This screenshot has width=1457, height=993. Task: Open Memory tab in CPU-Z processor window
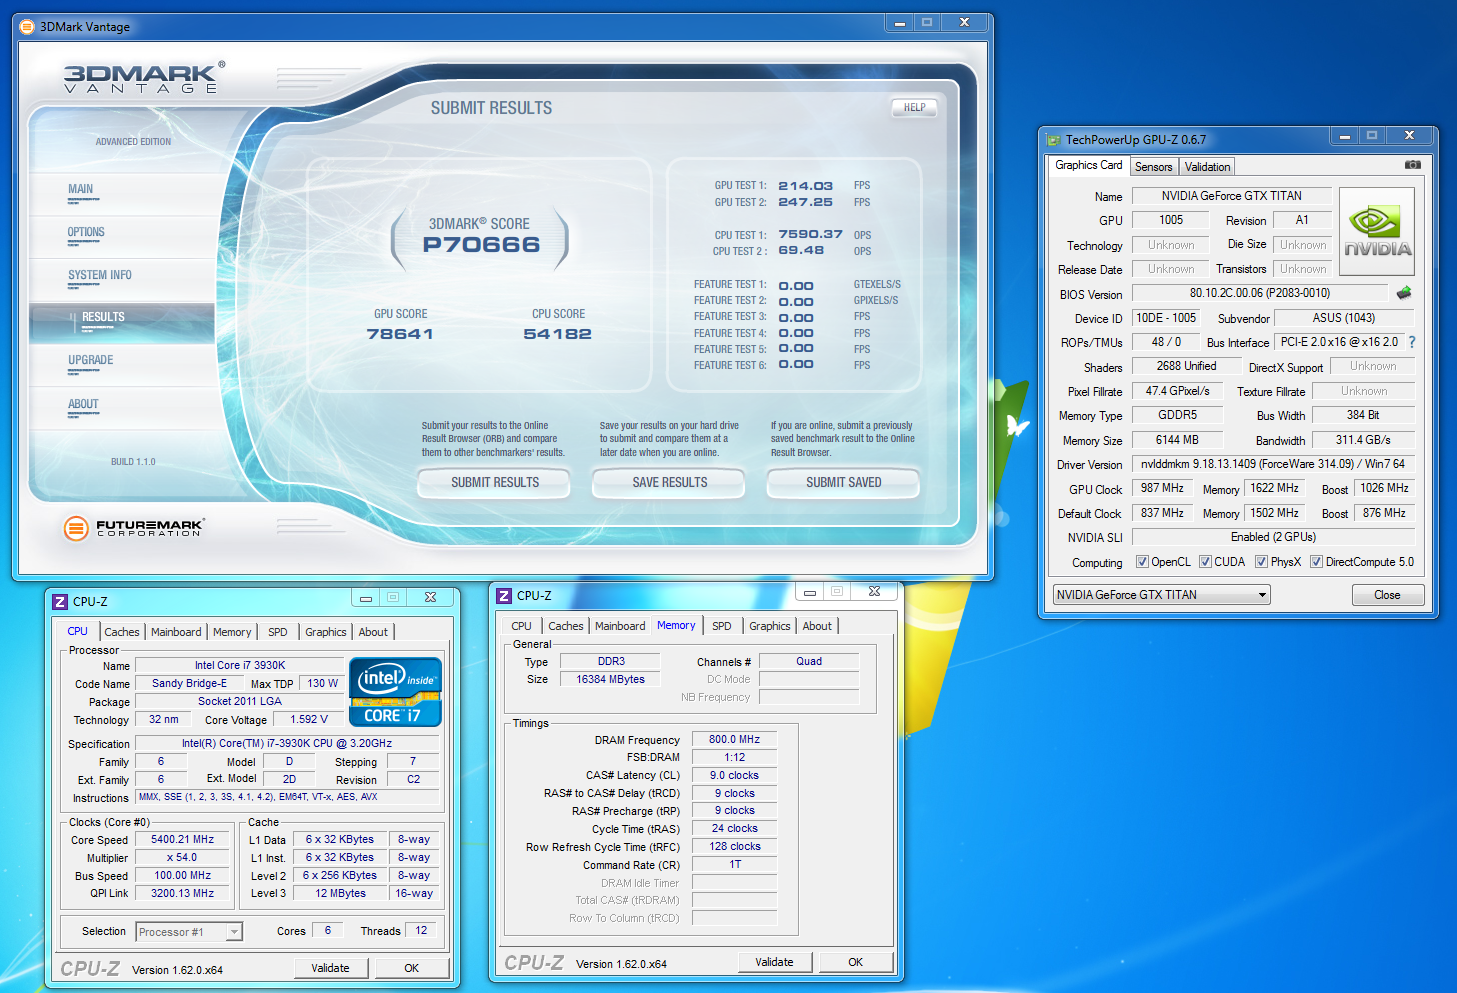click(232, 632)
